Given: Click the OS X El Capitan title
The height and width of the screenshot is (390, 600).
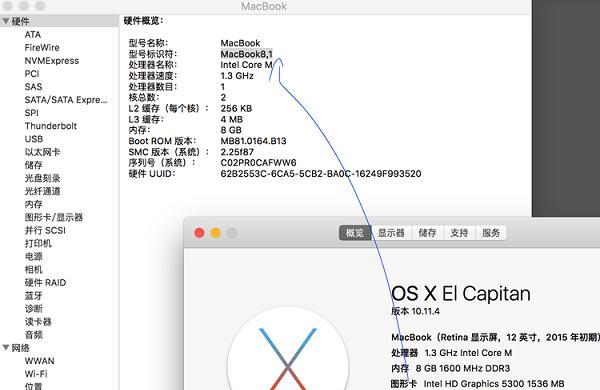Looking at the screenshot, I should click(x=461, y=294).
